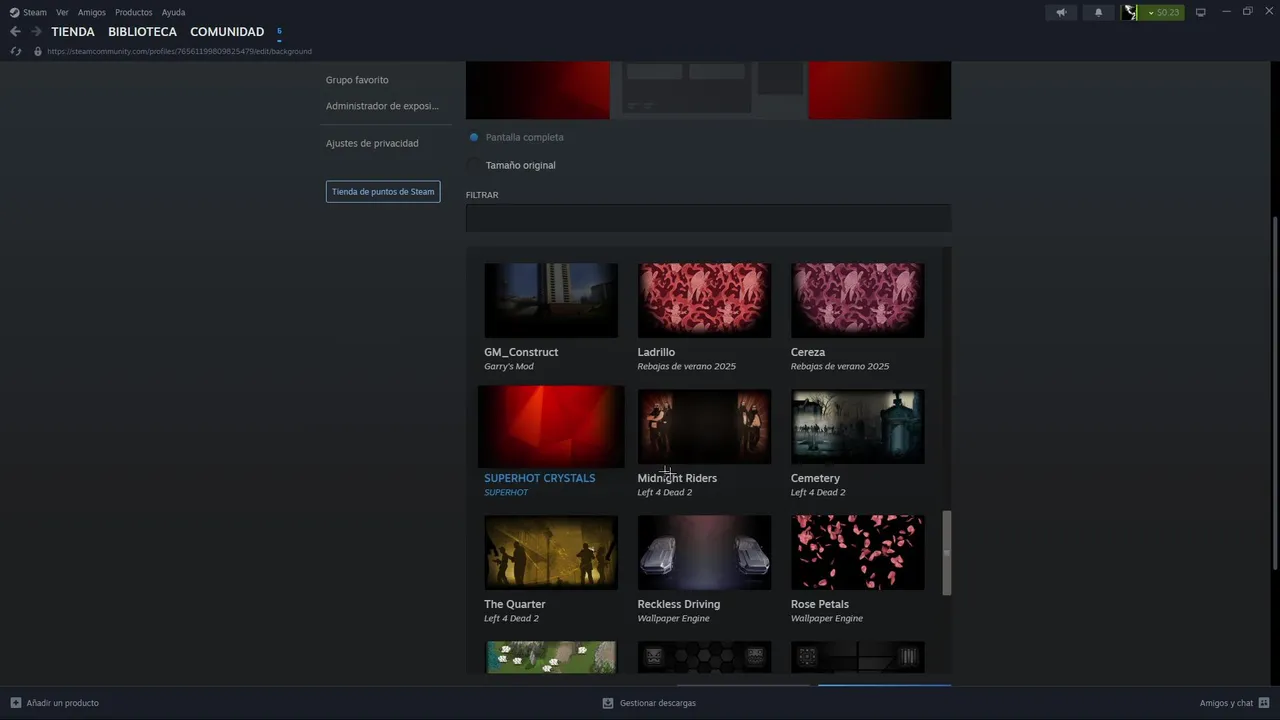This screenshot has height=720, width=1280.
Task: Click the background list scrollbar handle
Action: pyautogui.click(x=947, y=553)
